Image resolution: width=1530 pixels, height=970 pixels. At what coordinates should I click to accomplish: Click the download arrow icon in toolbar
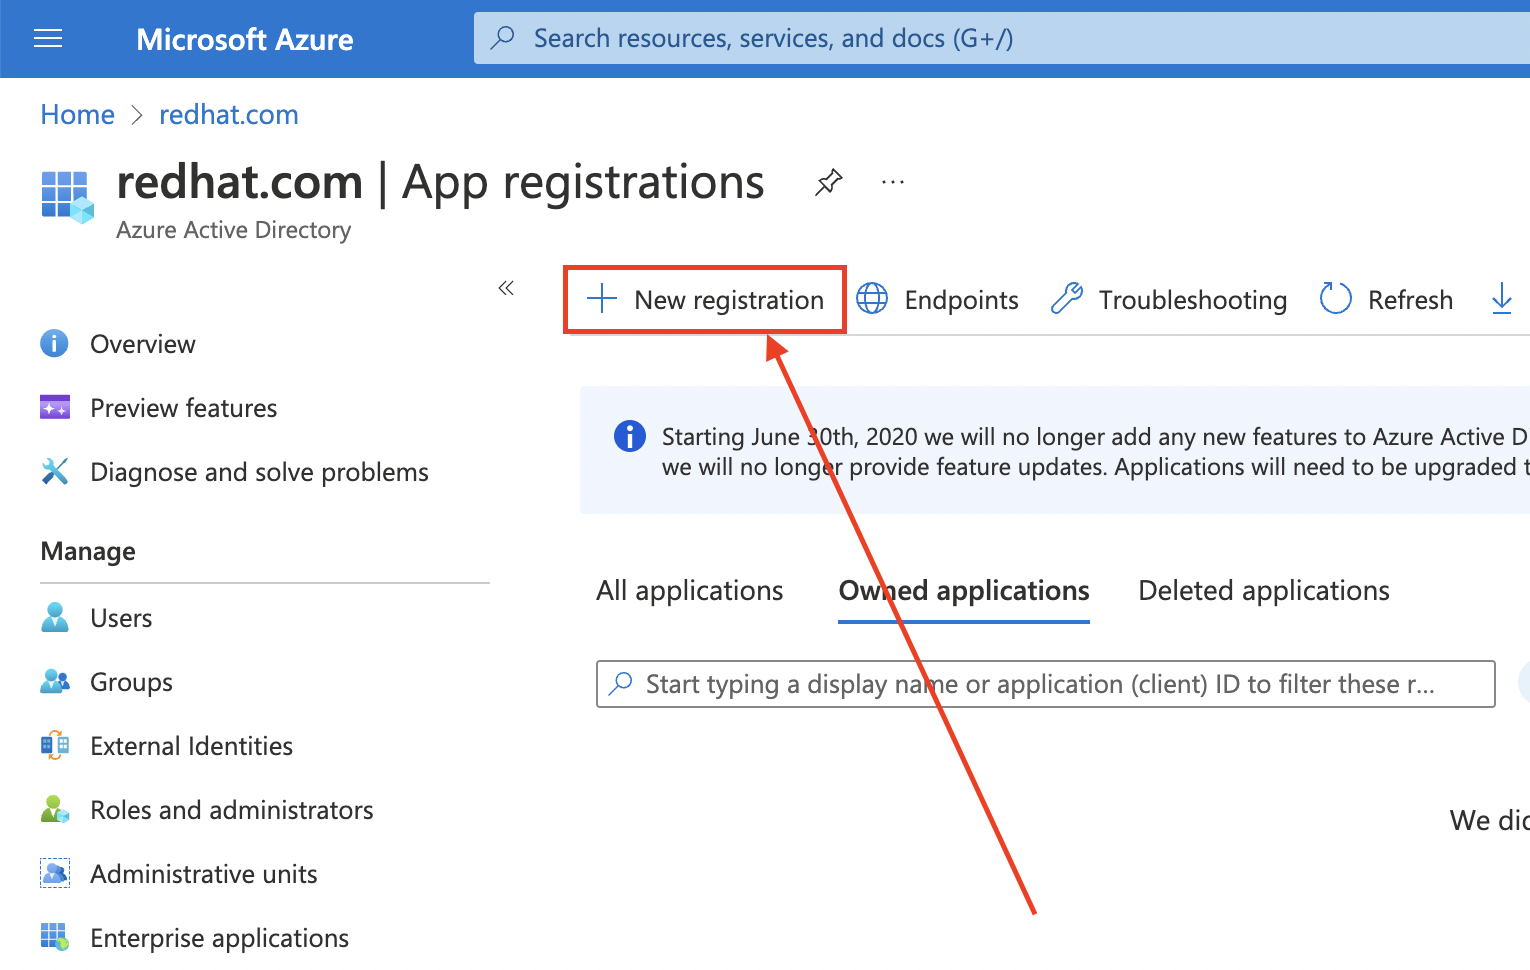pyautogui.click(x=1501, y=299)
